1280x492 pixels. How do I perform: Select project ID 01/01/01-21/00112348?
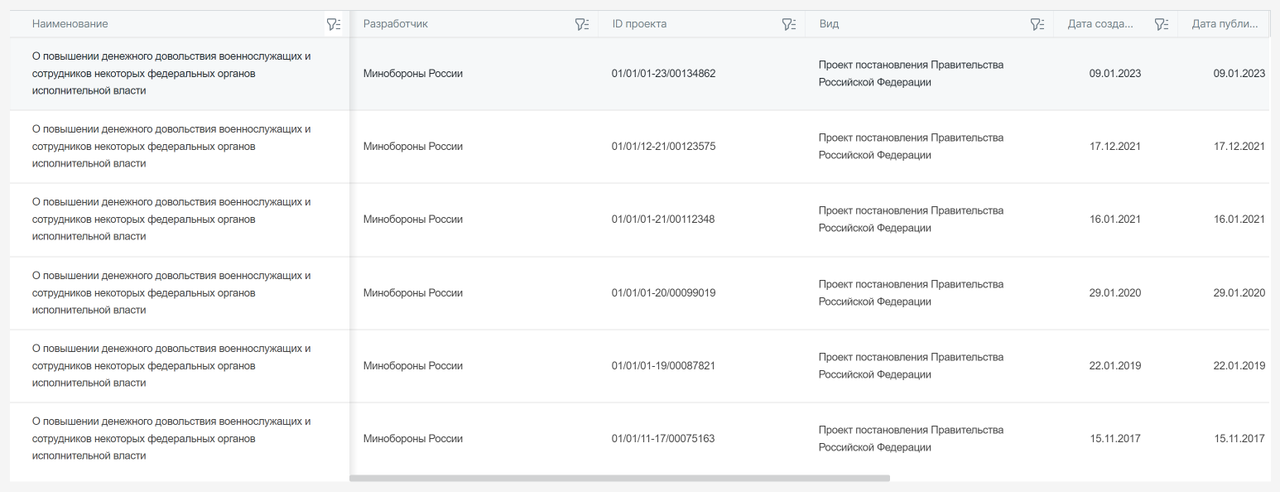coord(663,220)
